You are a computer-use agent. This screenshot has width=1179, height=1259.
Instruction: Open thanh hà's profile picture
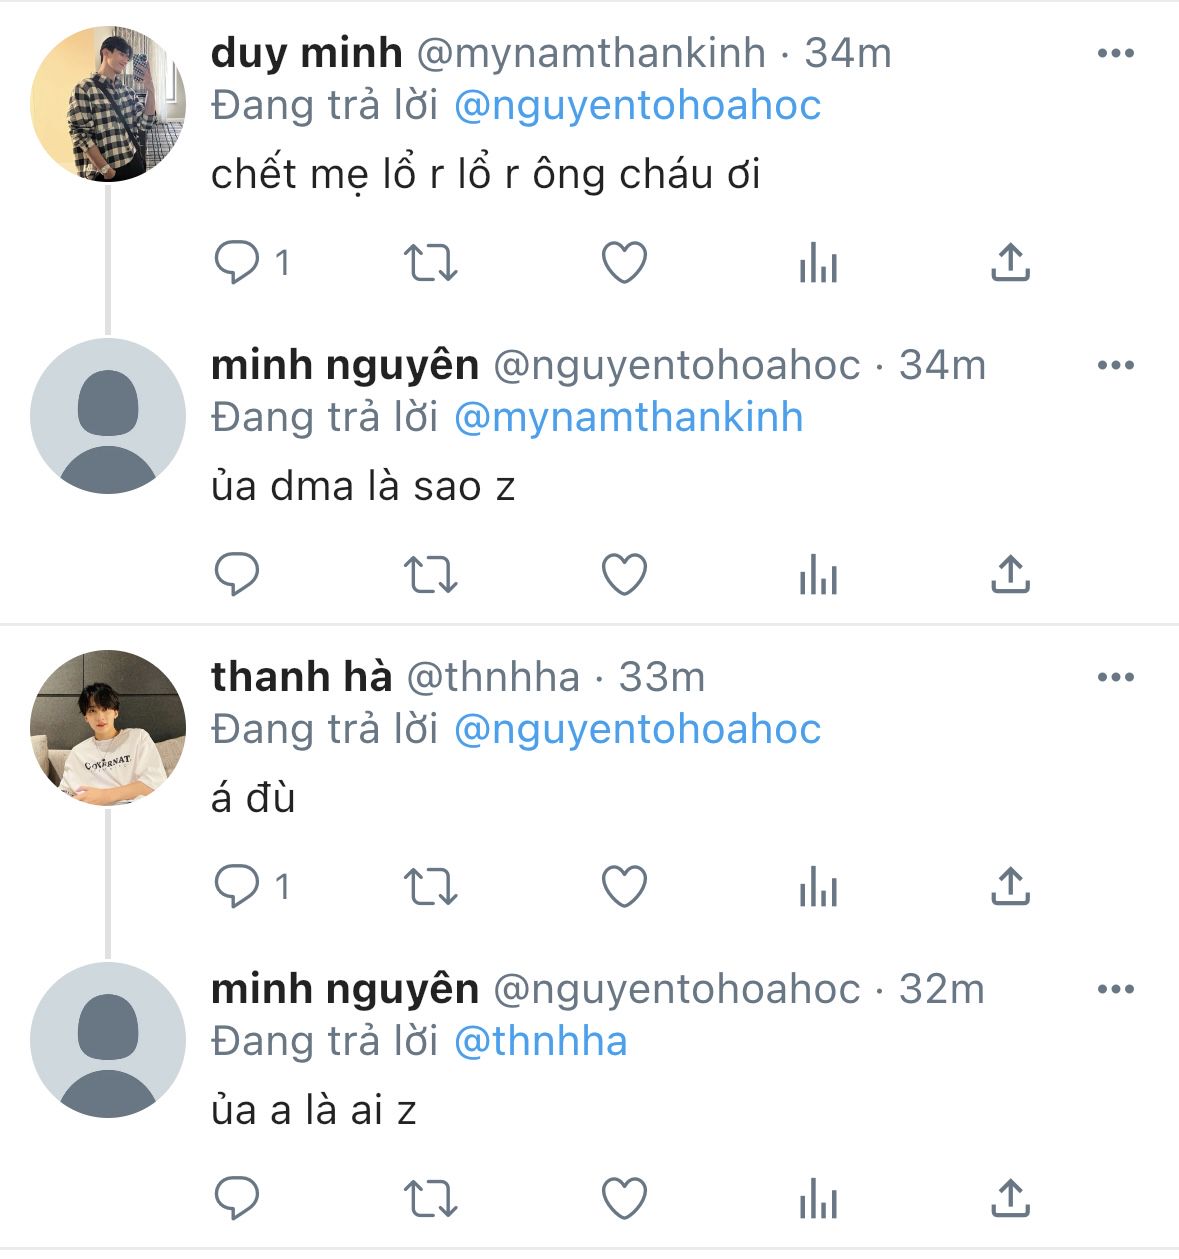(x=108, y=728)
